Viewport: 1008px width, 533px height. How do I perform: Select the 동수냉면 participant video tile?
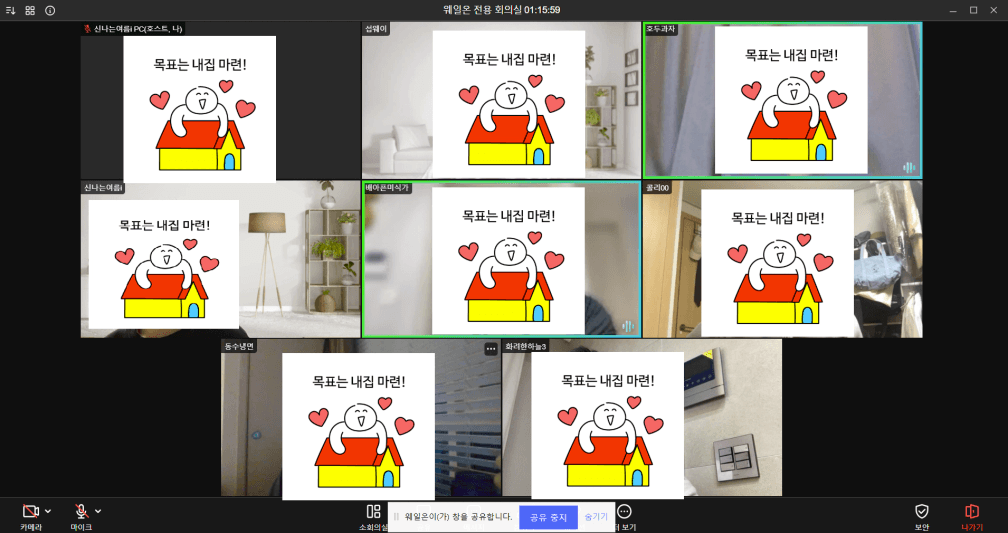(x=361, y=418)
